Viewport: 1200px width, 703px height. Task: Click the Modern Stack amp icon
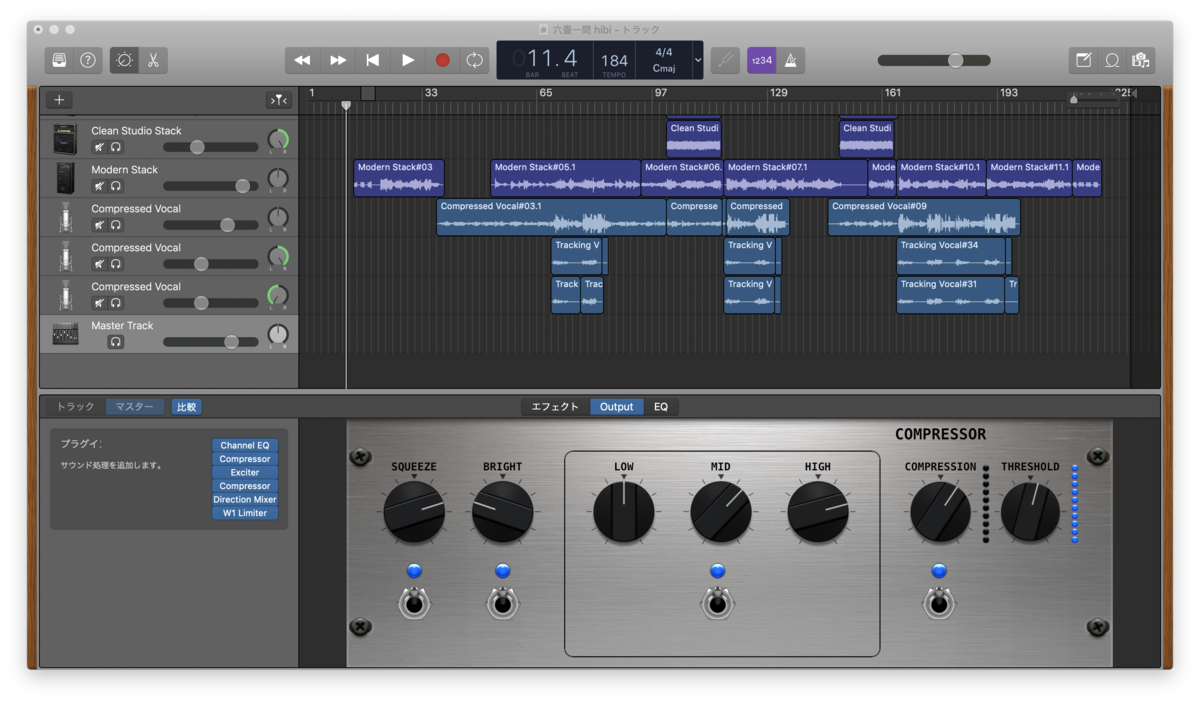pos(65,178)
